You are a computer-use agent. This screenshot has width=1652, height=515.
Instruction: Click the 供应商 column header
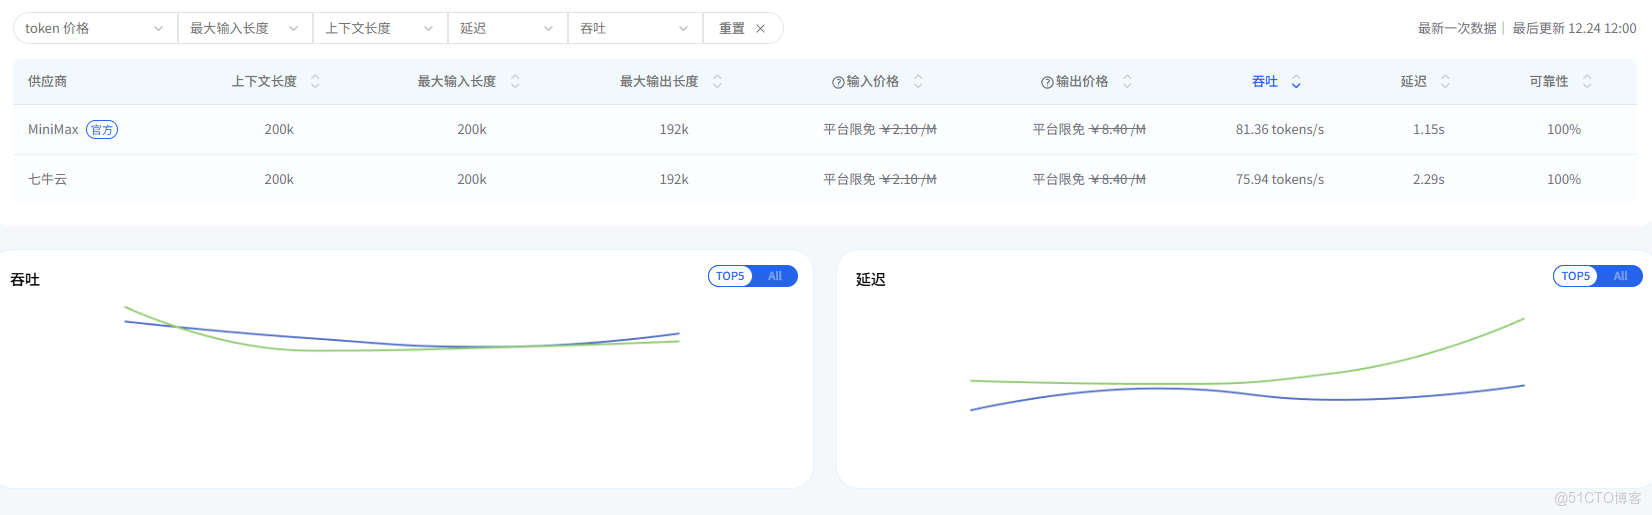click(x=47, y=81)
